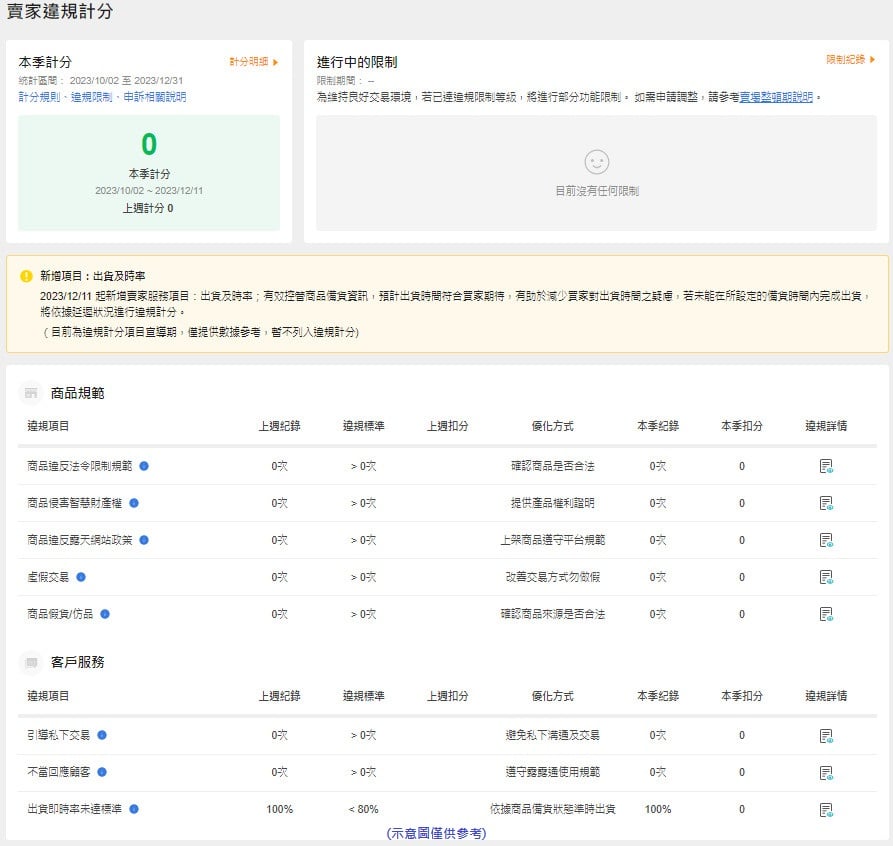Open violation details for 商品假貨/仿品
Viewport: 893px width, 846px height.
pos(826,614)
